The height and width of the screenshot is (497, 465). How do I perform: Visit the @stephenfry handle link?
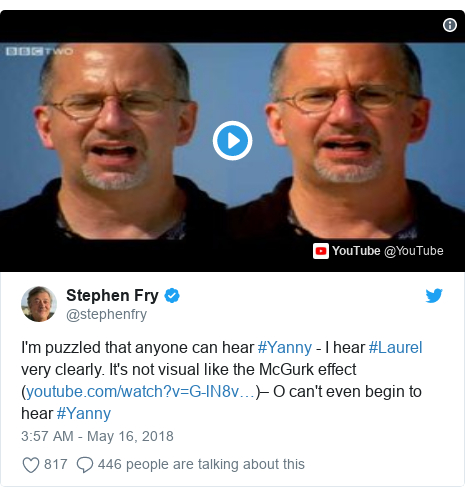click(107, 314)
